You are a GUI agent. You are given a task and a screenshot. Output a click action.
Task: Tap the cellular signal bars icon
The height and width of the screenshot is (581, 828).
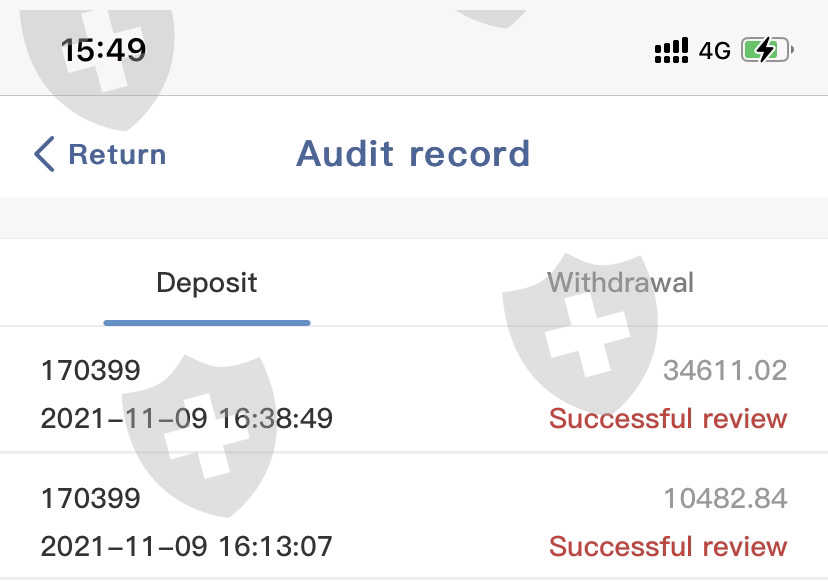click(671, 50)
